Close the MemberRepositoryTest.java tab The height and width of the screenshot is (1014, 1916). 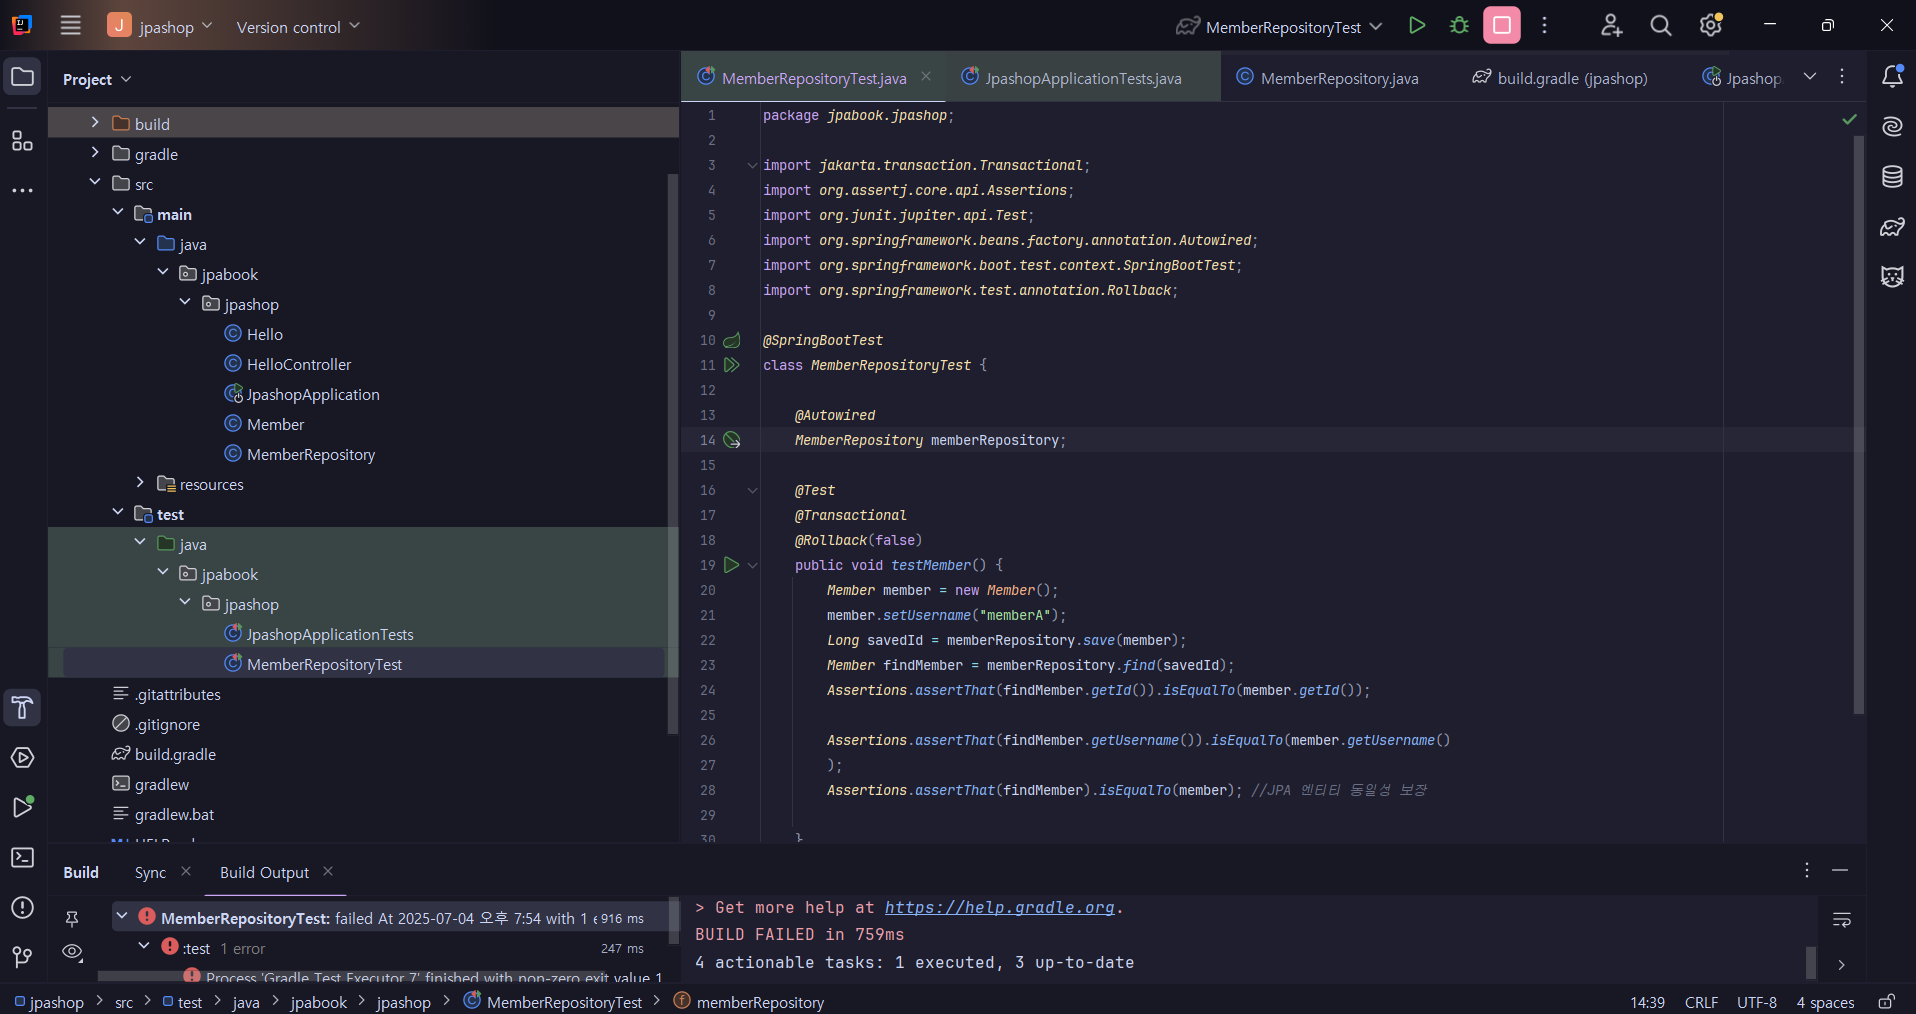point(926,76)
